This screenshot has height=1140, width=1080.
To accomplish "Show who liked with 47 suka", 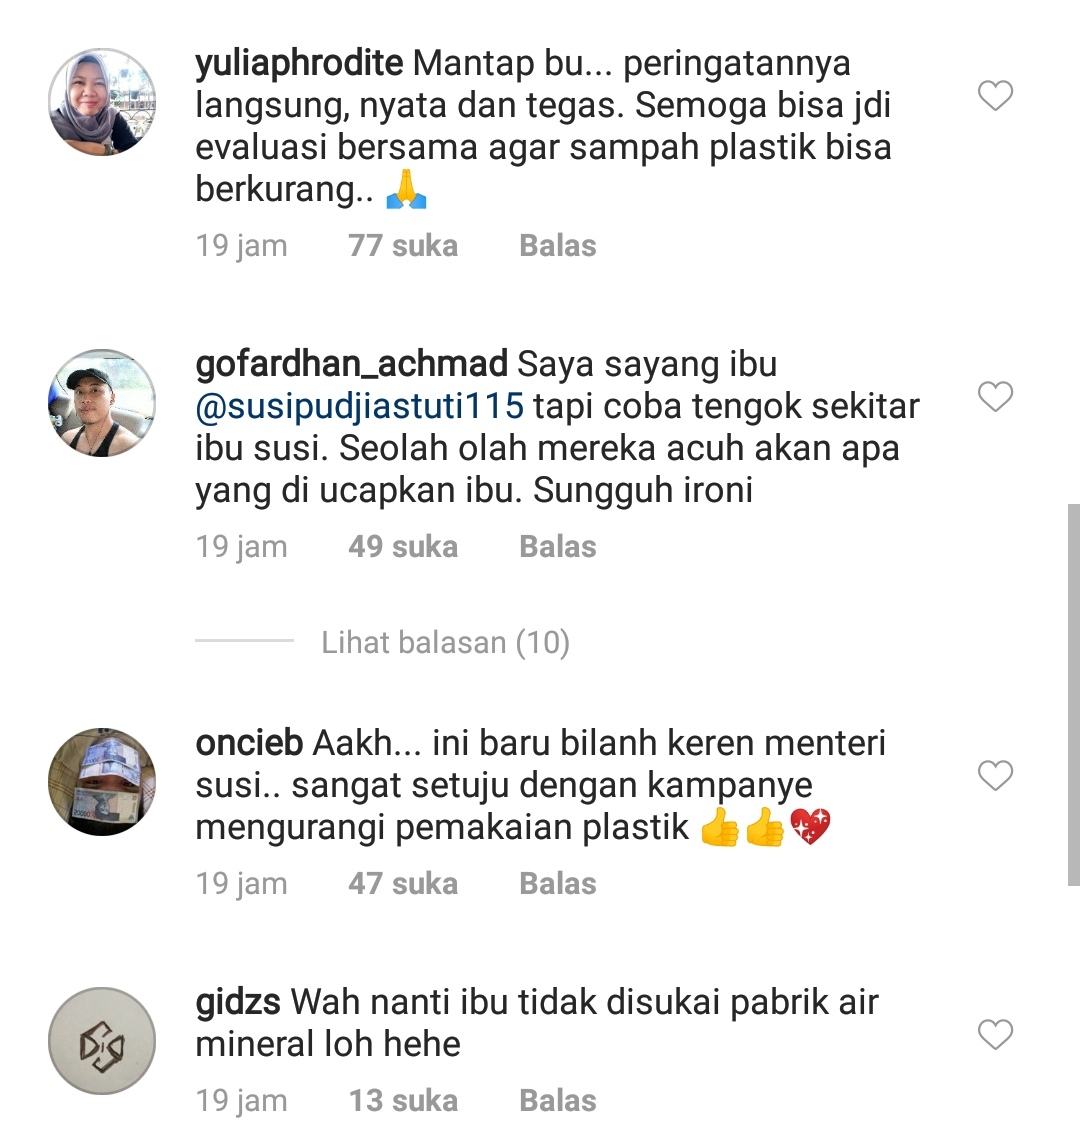I will pos(403,884).
